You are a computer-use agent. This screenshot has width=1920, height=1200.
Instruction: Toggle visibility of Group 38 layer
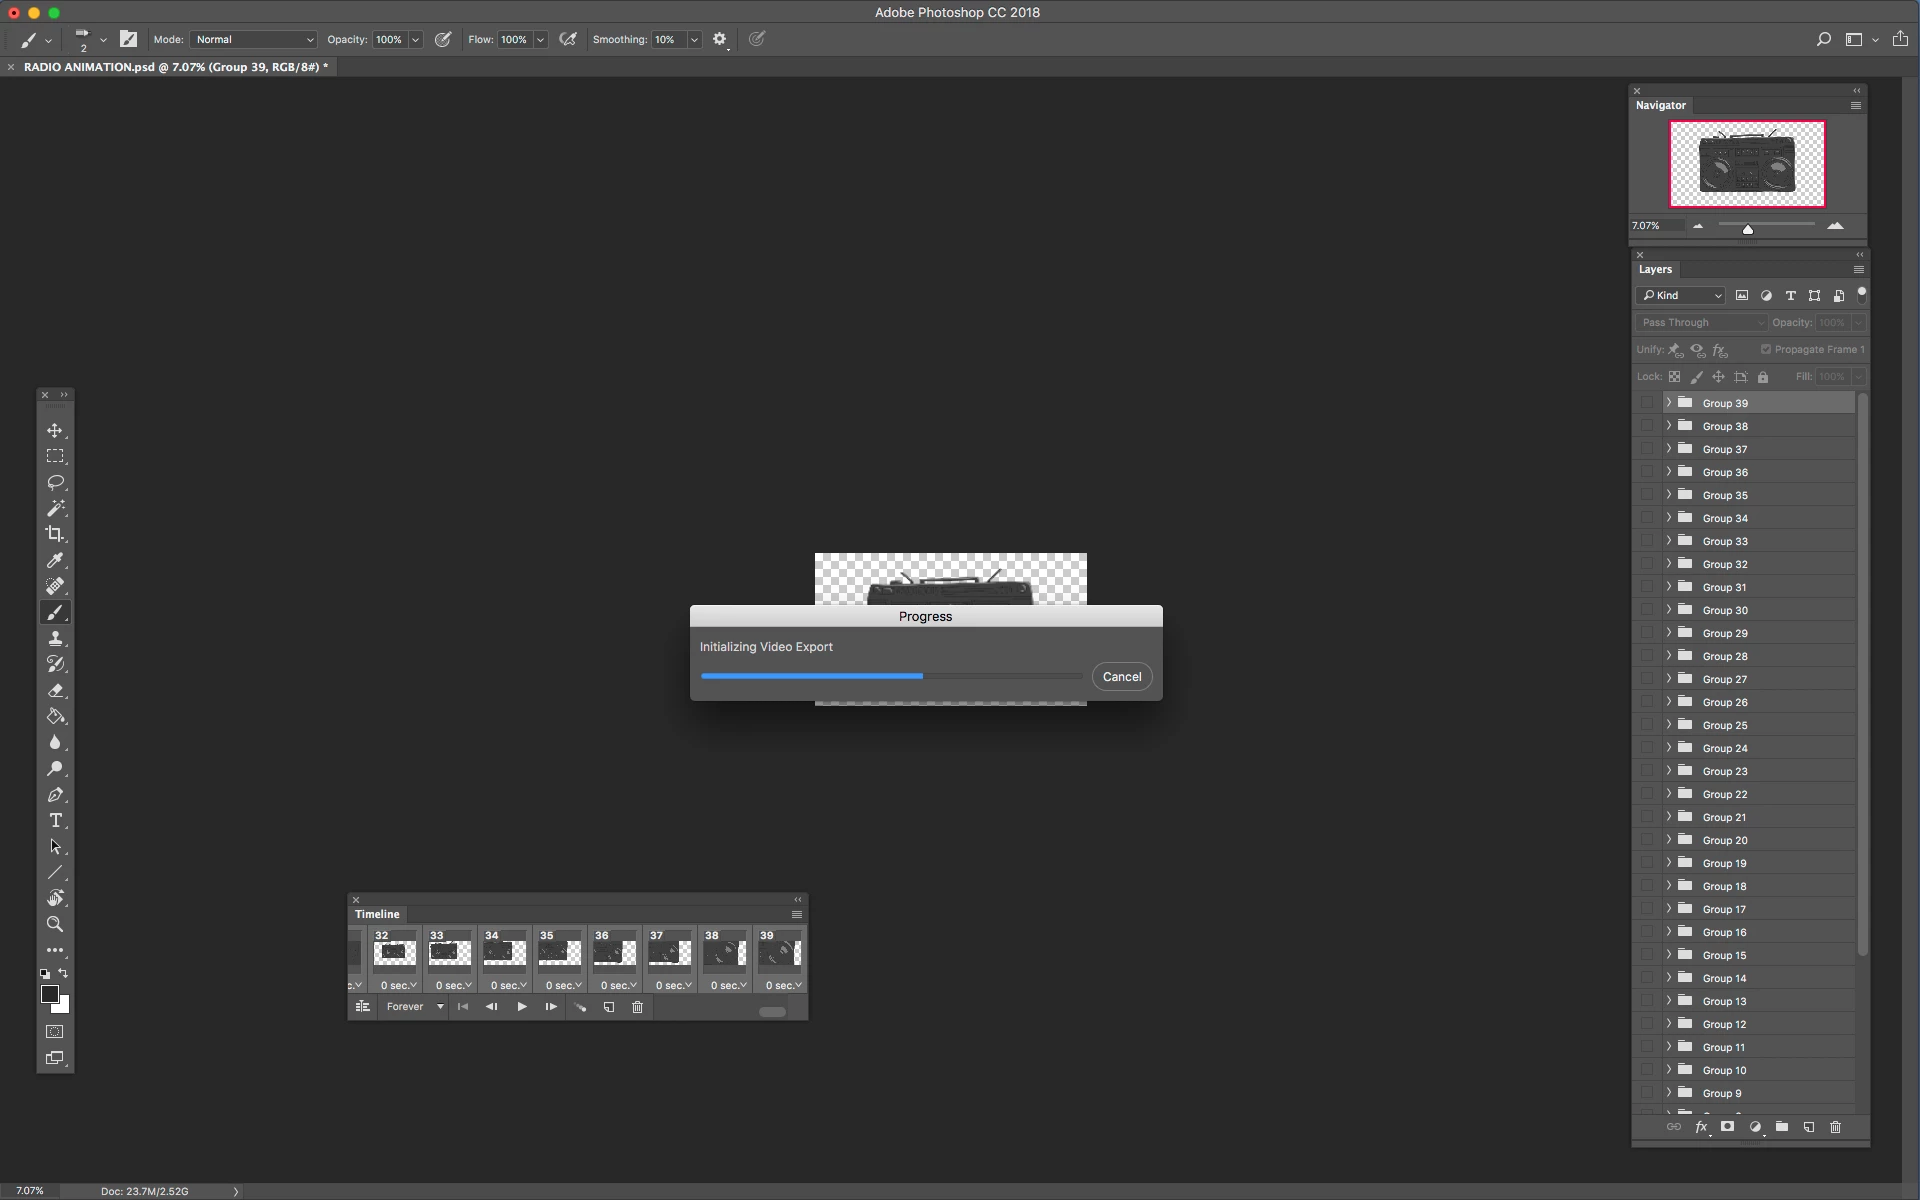click(1646, 426)
